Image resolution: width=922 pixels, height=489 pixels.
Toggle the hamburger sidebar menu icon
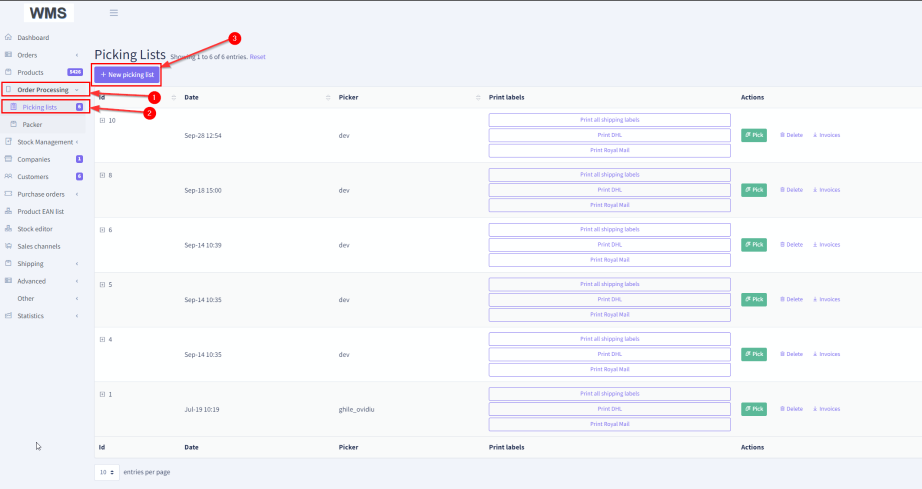click(114, 13)
